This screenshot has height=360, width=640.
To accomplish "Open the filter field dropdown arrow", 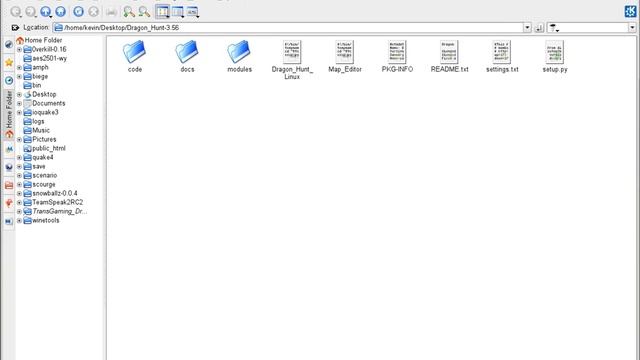I will click(632, 28).
